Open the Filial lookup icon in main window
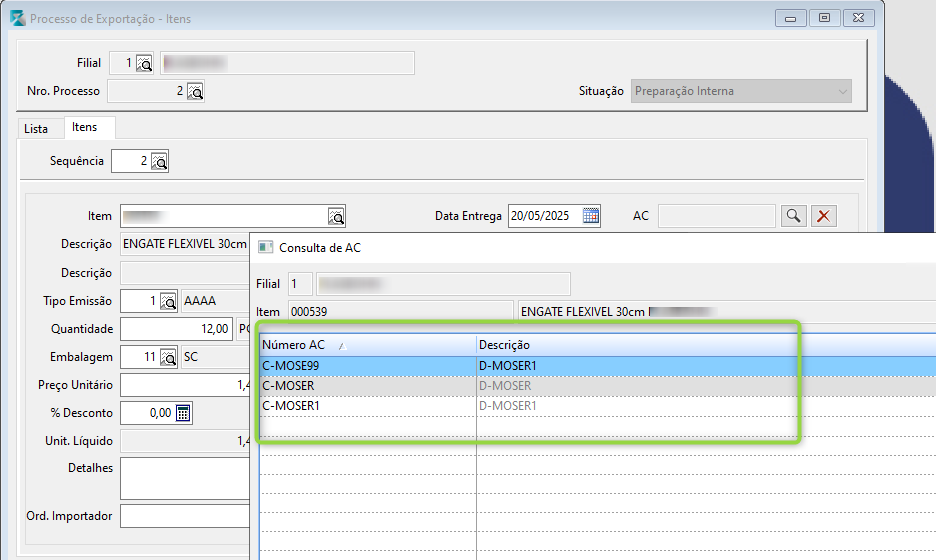 144,63
